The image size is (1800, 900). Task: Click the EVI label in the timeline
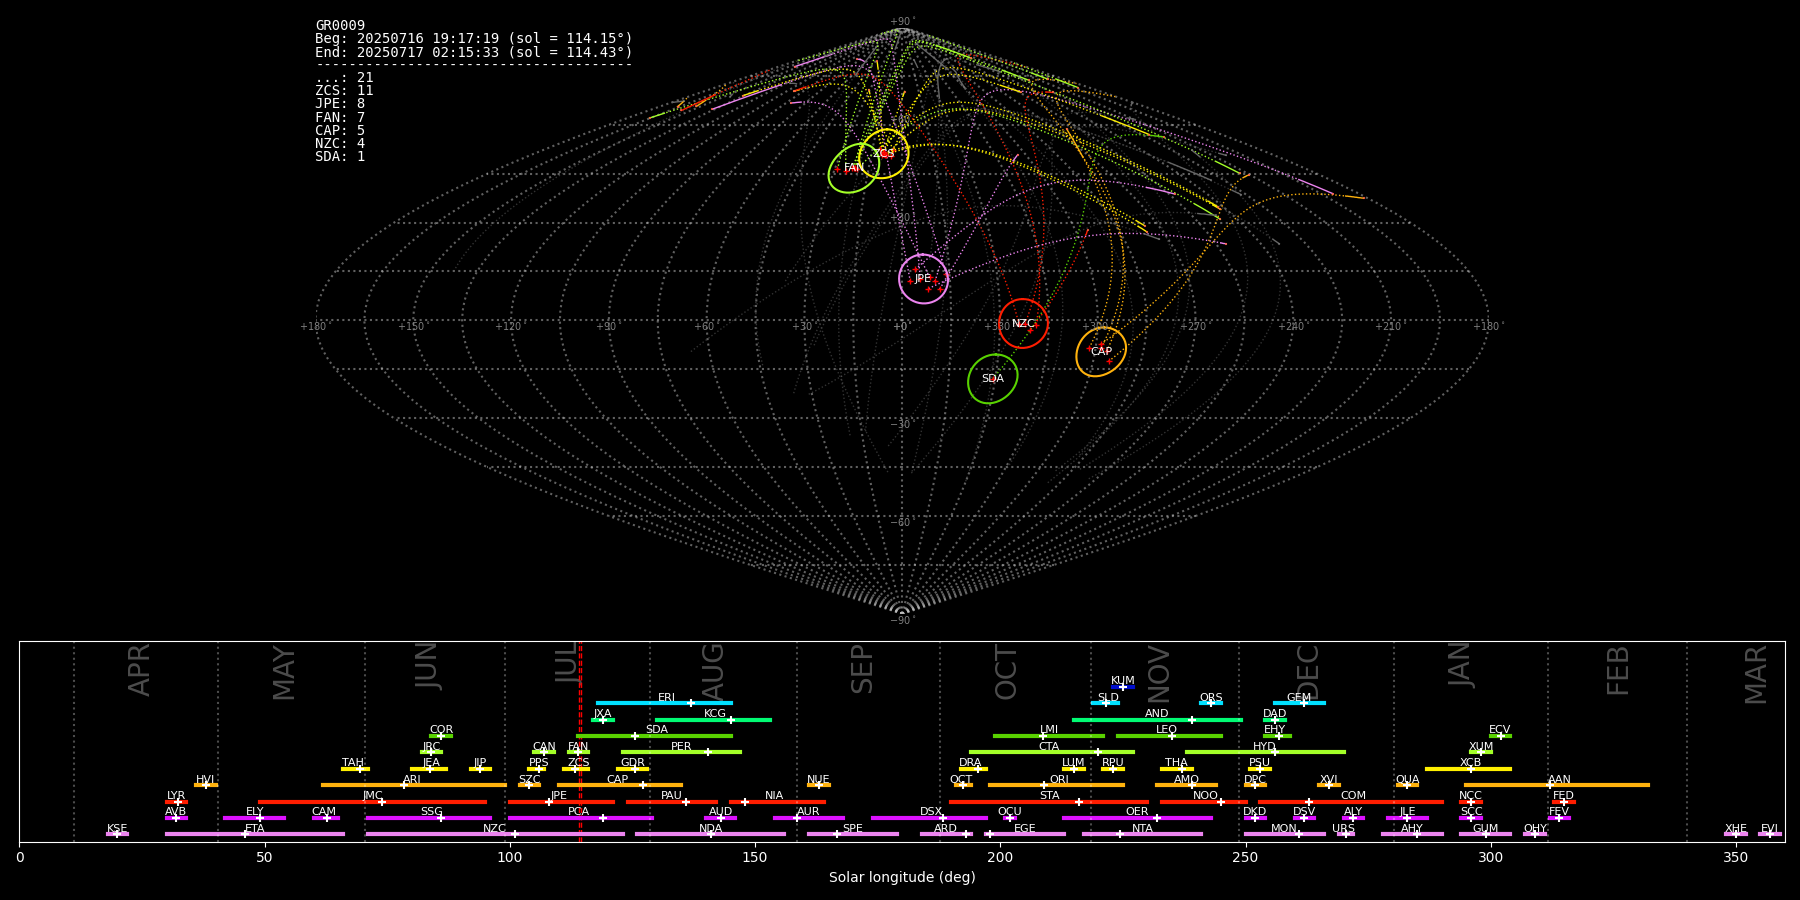tap(1769, 829)
